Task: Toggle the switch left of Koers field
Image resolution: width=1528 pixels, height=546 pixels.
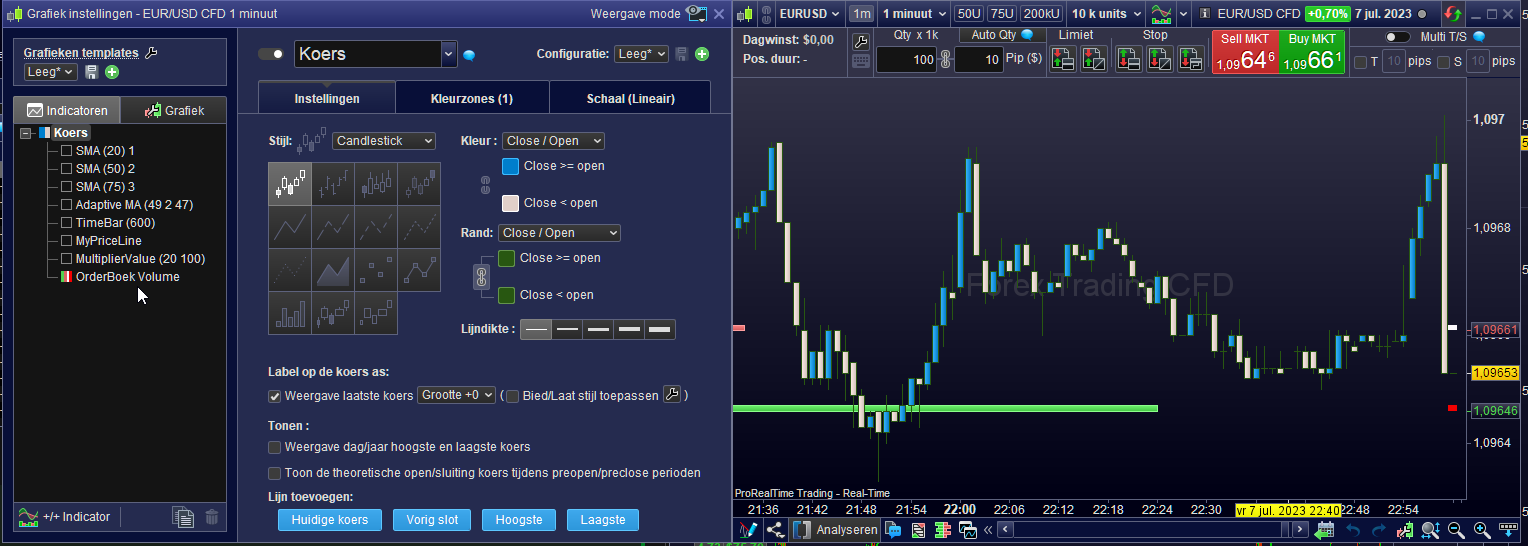Action: coord(271,54)
